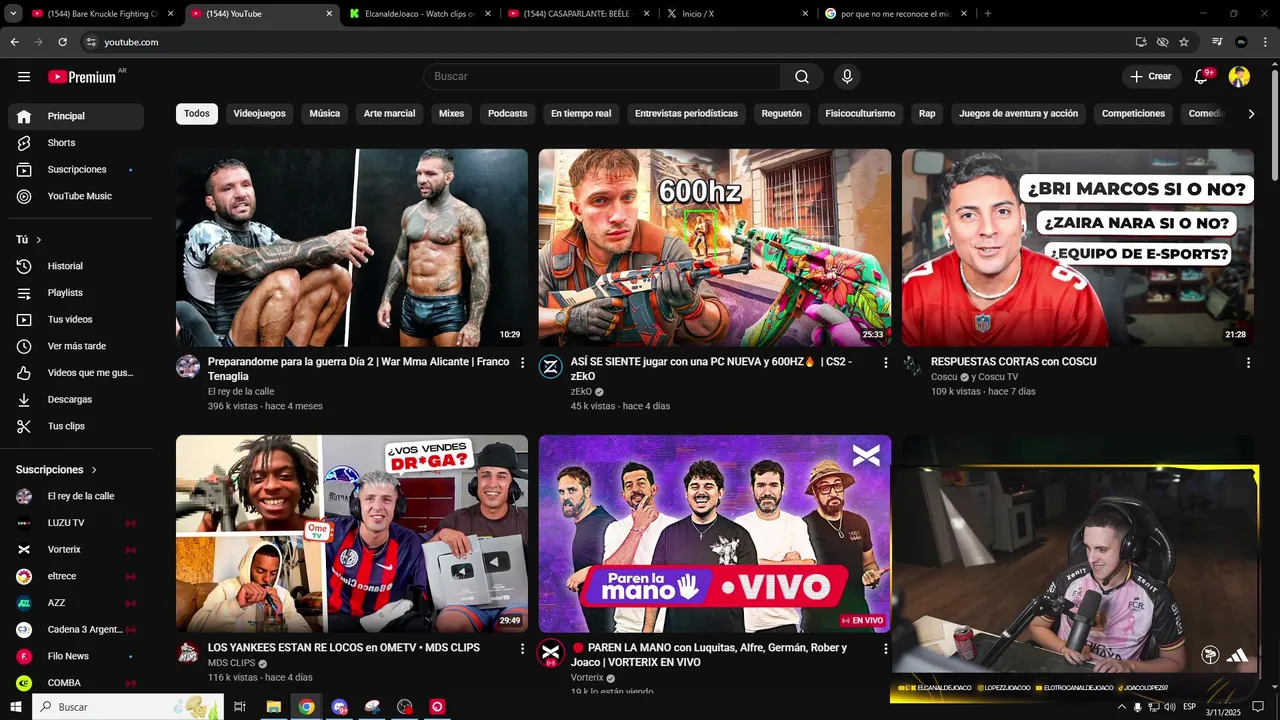Screen dimensions: 1280x720
Task: Select the Reguetón filter chip
Action: click(782, 114)
